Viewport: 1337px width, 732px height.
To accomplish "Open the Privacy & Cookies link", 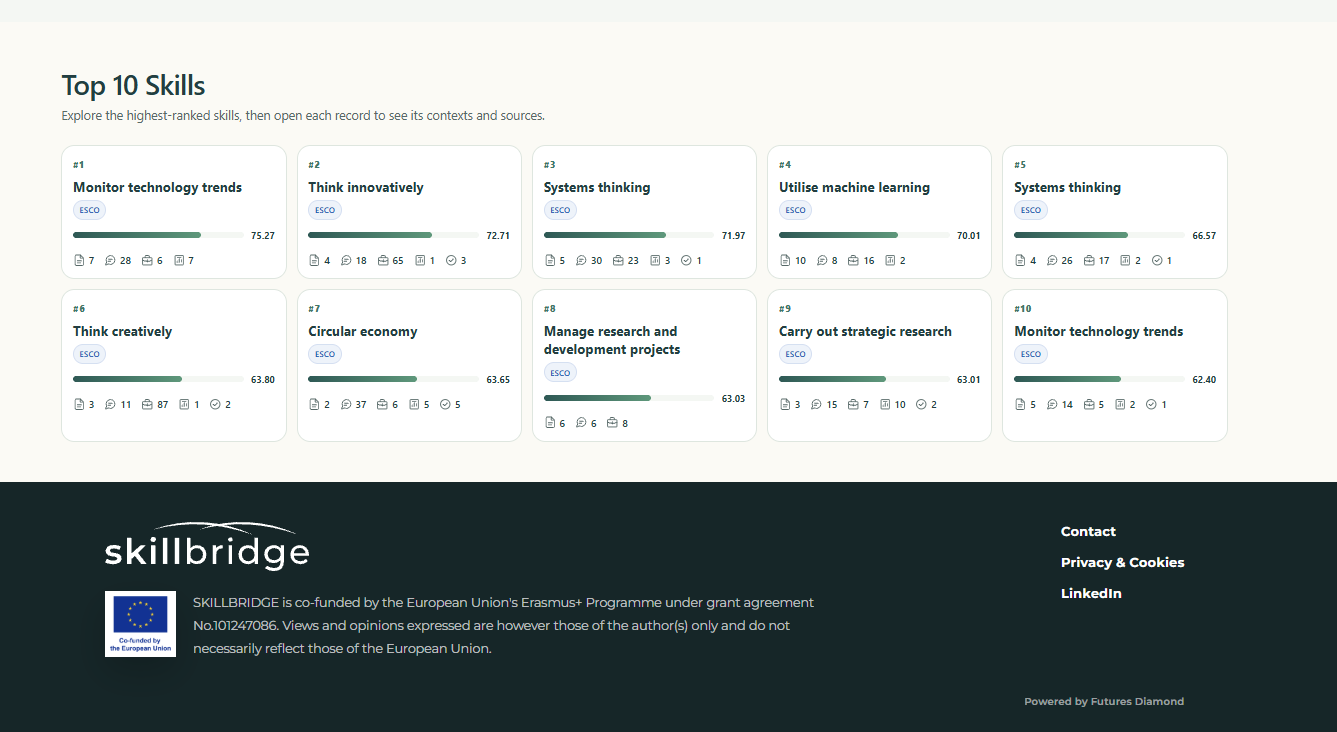I will 1122,562.
